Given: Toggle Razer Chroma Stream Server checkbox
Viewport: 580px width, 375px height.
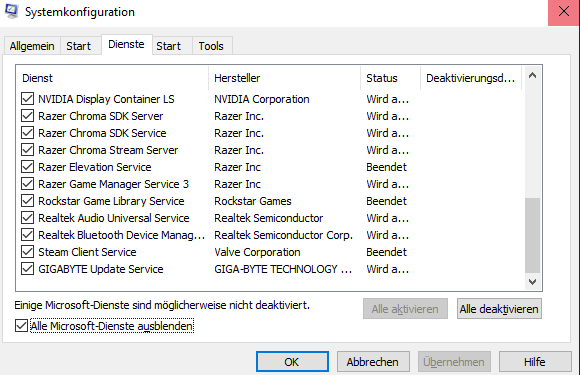Looking at the screenshot, I should [x=28, y=150].
